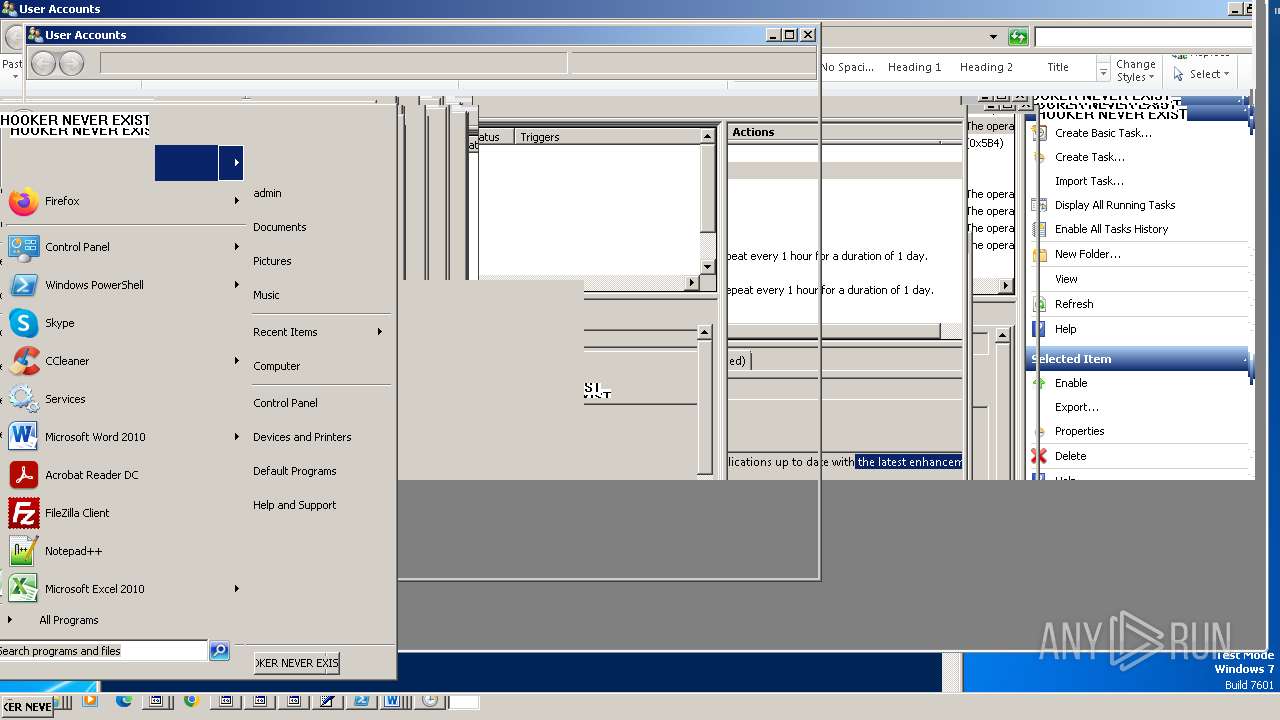Click the clock icon in the taskbar
Viewport: 1280px width, 720px height.
pos(430,702)
